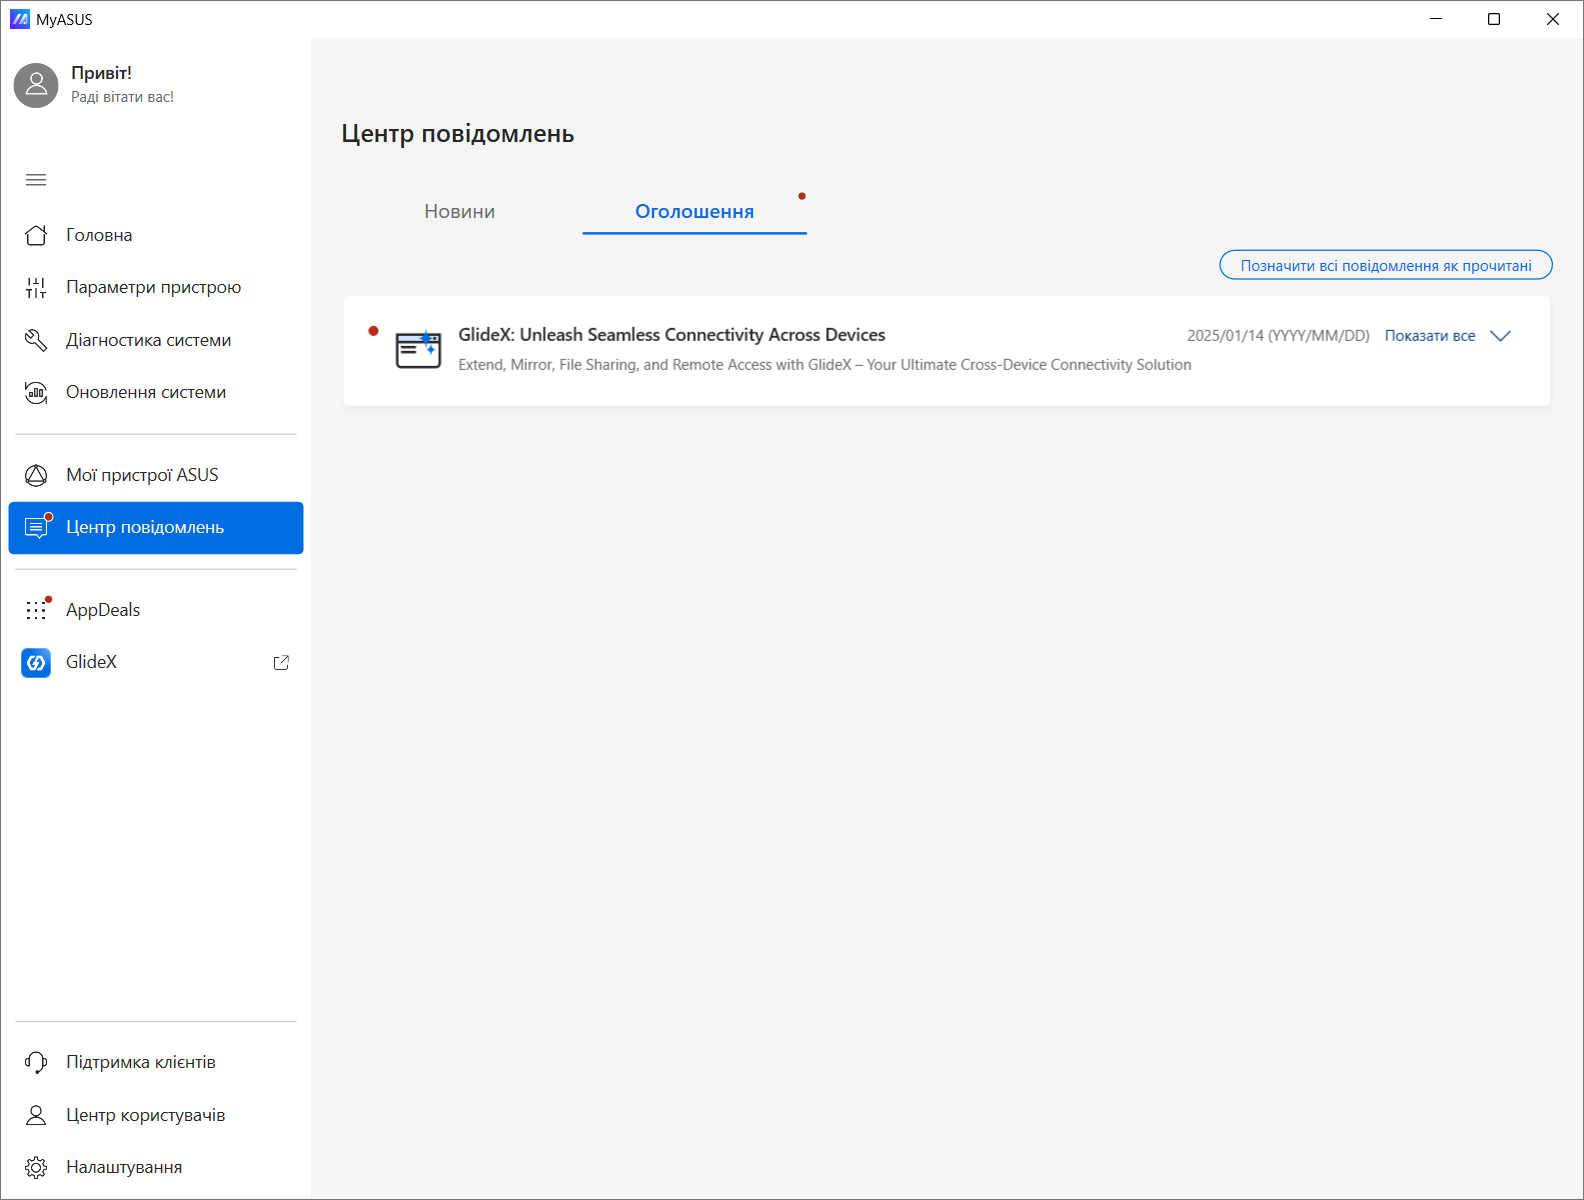Open the Параметри пристрою sliders icon
Viewport: 1584px width, 1200px height.
click(36, 288)
